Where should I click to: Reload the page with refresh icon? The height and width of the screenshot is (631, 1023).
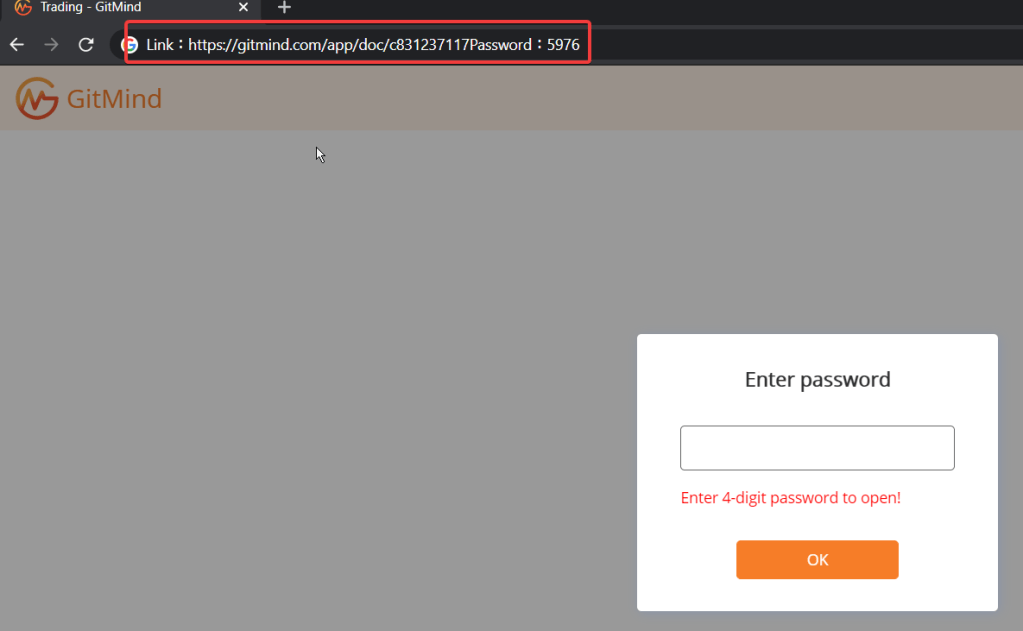pos(86,44)
